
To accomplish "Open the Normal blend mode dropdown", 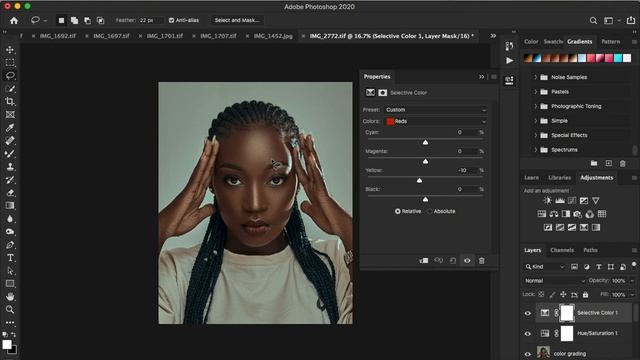I will [x=554, y=281].
